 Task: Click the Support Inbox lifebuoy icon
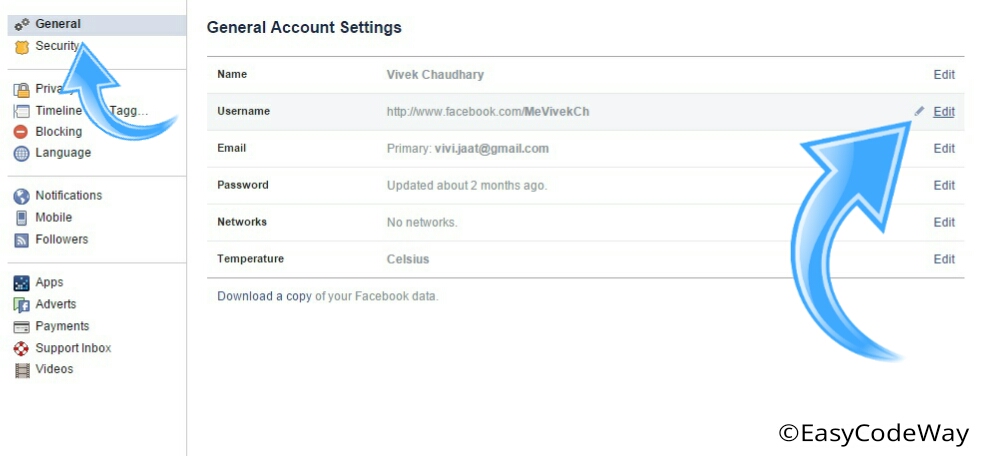21,348
